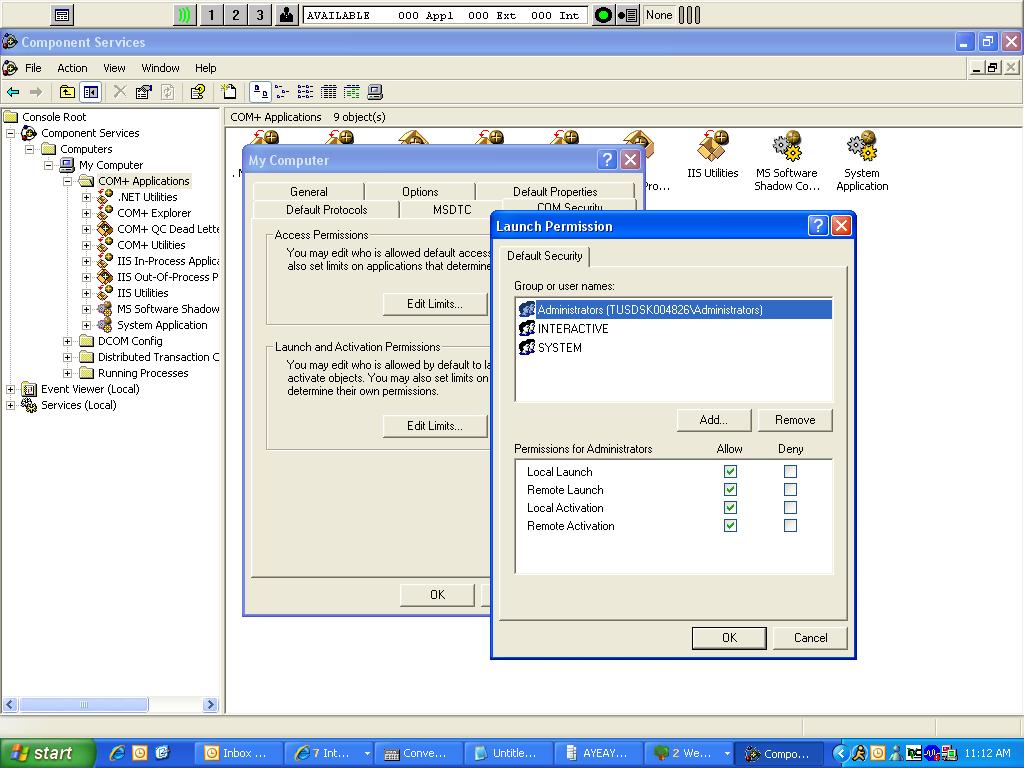Check Deny for Remote Activation

click(x=790, y=526)
